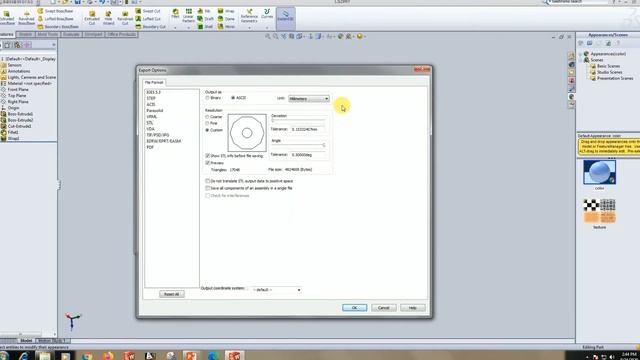This screenshot has width=640, height=360.
Task: Click the Mirror feature icon
Action: click(x=220, y=27)
